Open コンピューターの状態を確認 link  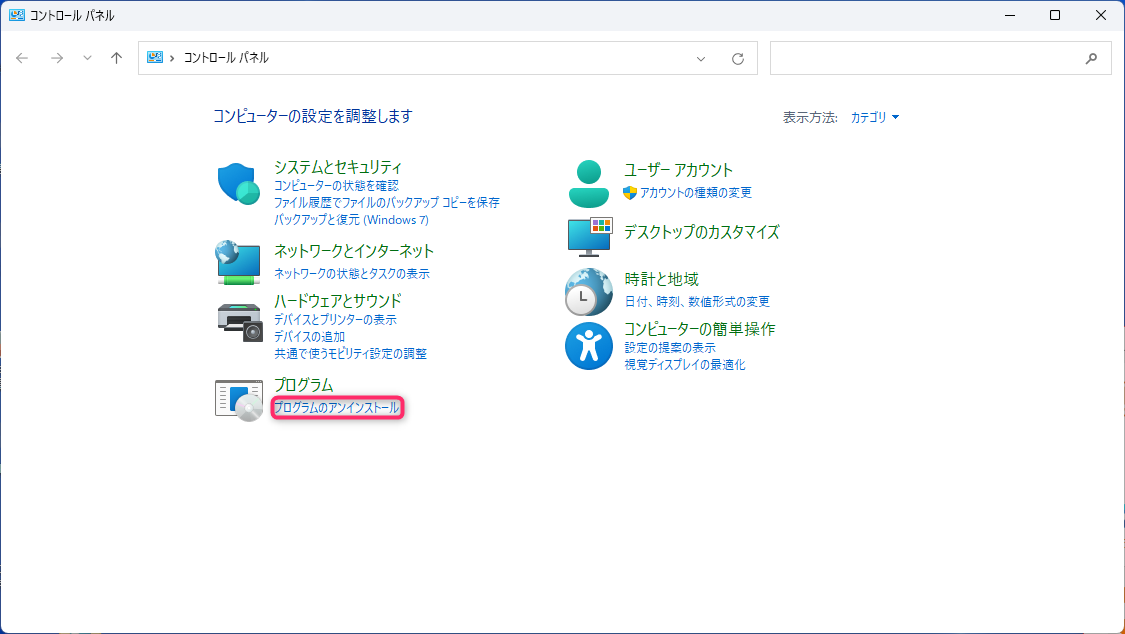(336, 186)
